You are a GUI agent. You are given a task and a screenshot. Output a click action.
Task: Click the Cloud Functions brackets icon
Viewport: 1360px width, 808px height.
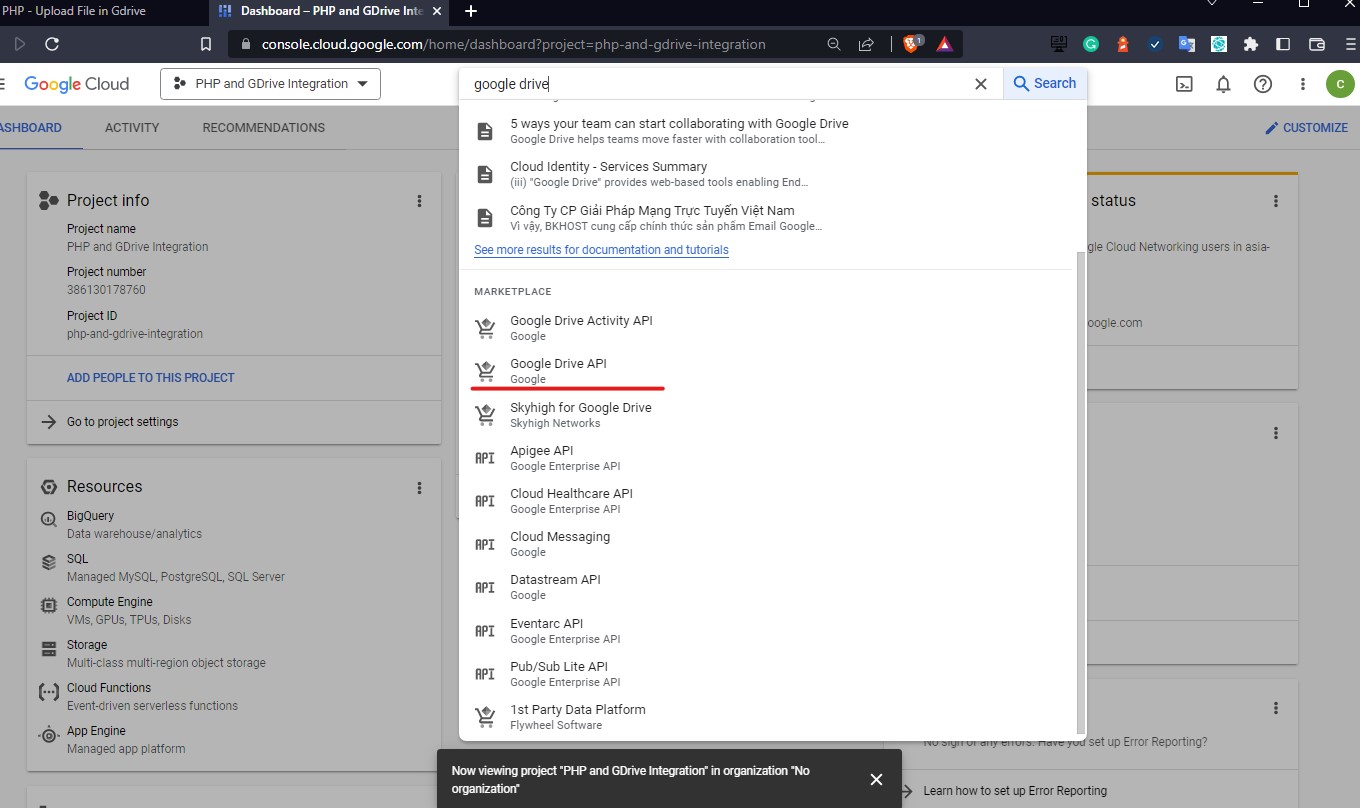click(49, 692)
